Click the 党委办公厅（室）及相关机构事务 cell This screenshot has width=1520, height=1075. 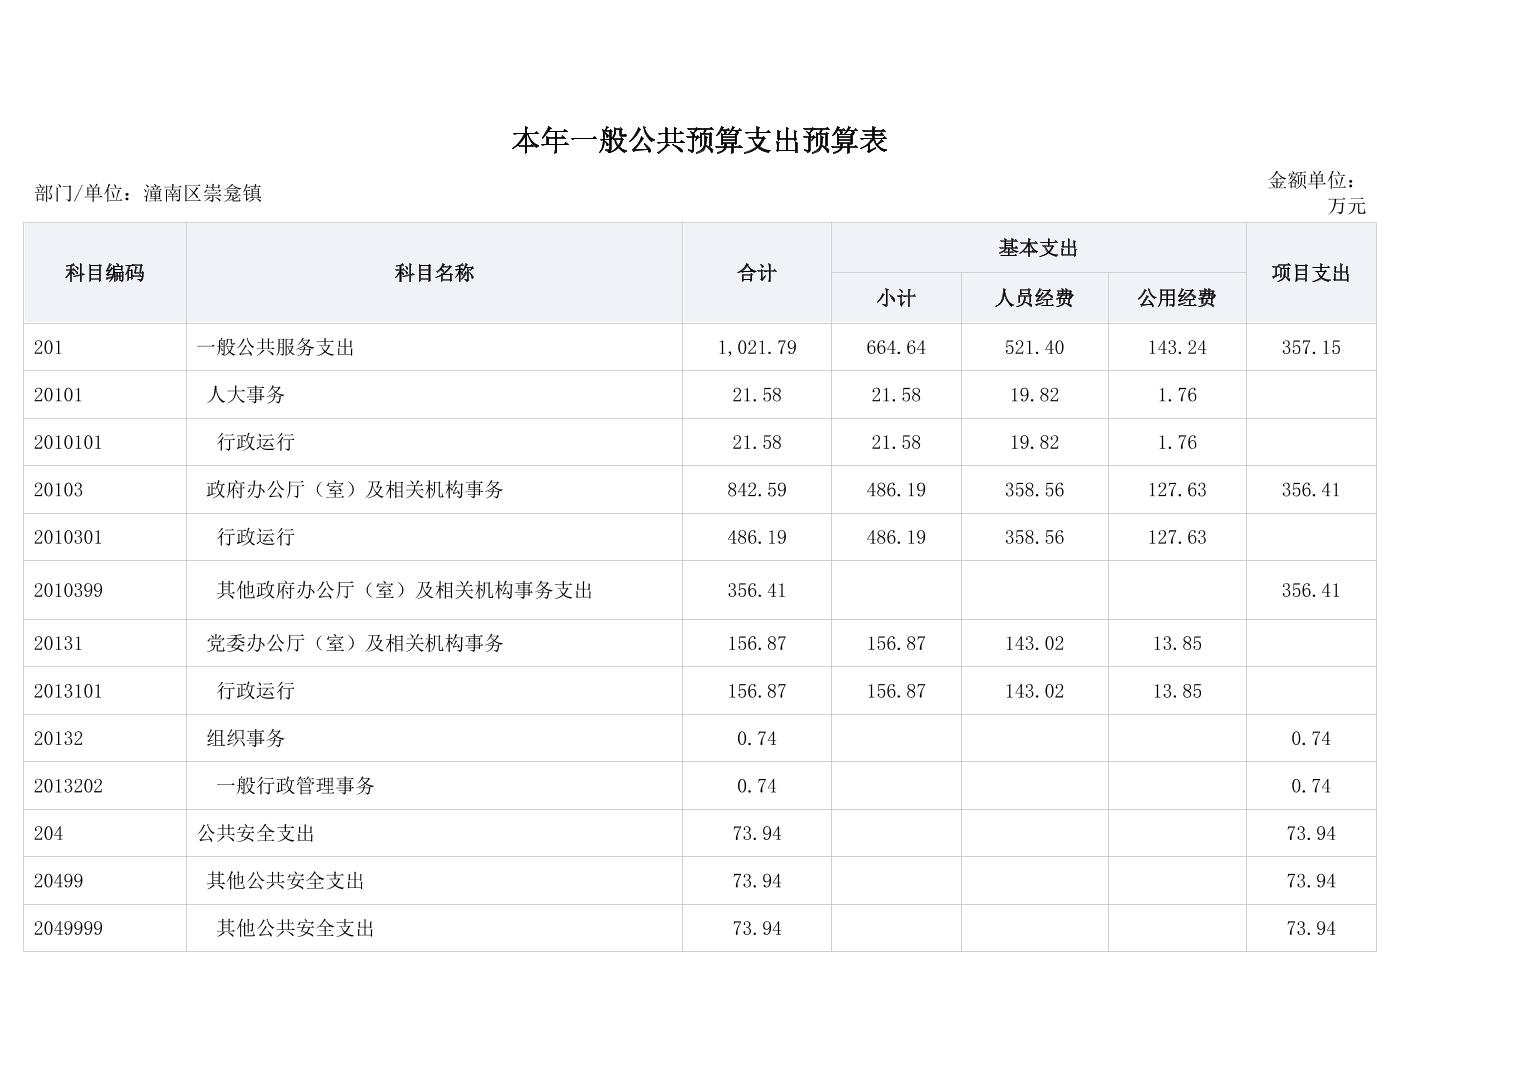tap(355, 644)
